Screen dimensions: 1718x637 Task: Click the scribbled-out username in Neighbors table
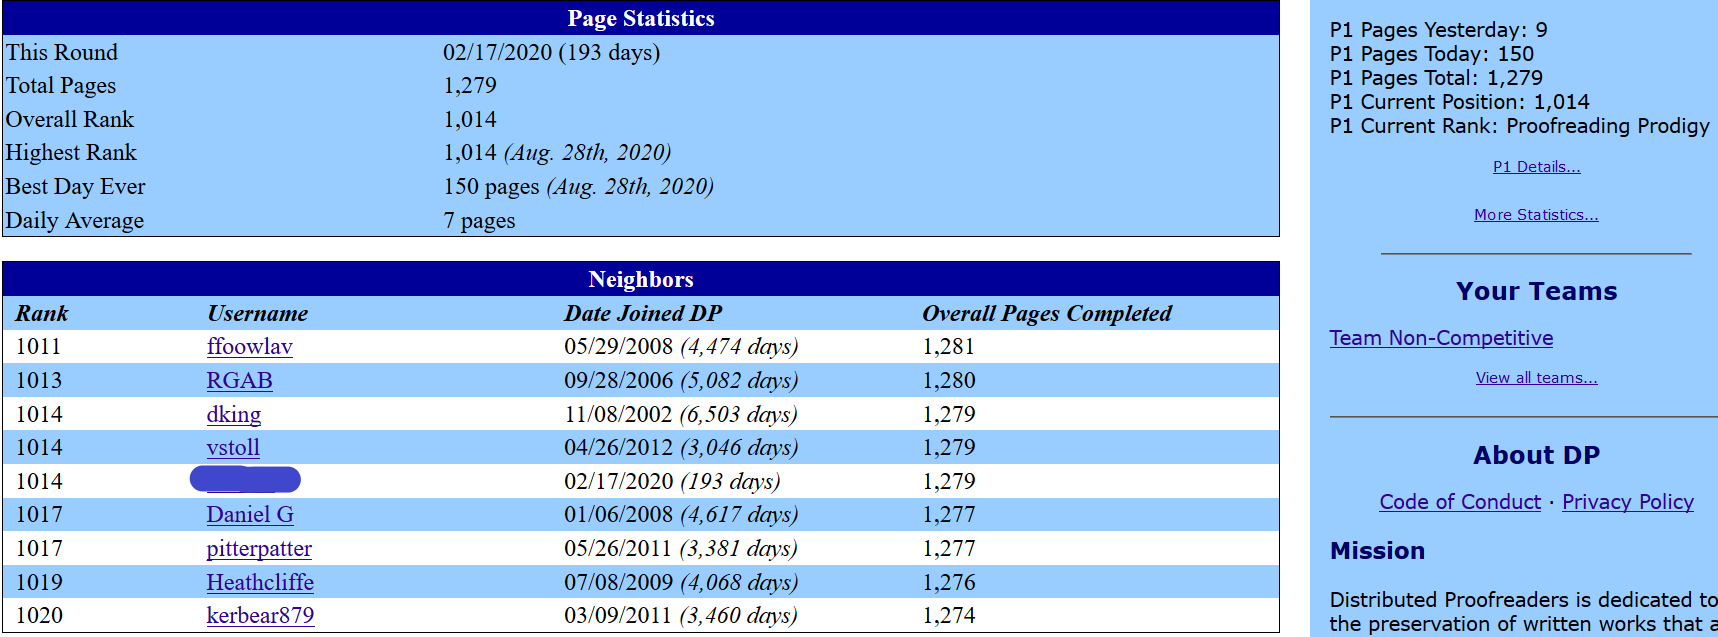[245, 481]
